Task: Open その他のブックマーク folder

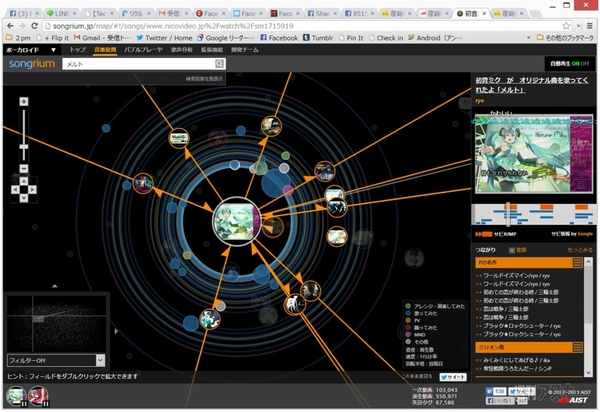Action: pyautogui.click(x=565, y=38)
